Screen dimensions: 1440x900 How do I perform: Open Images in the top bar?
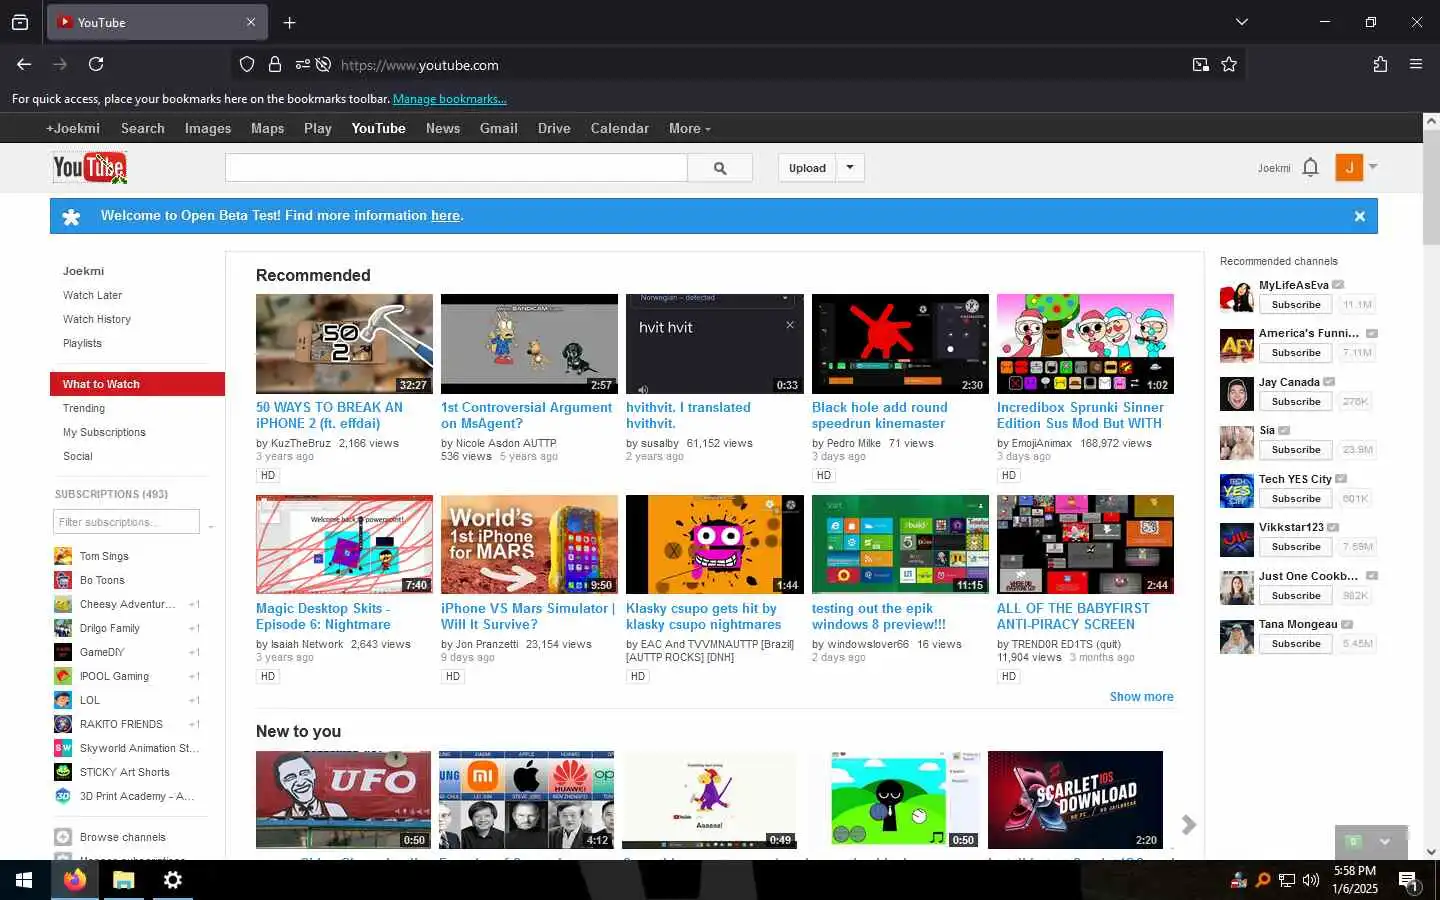207,128
